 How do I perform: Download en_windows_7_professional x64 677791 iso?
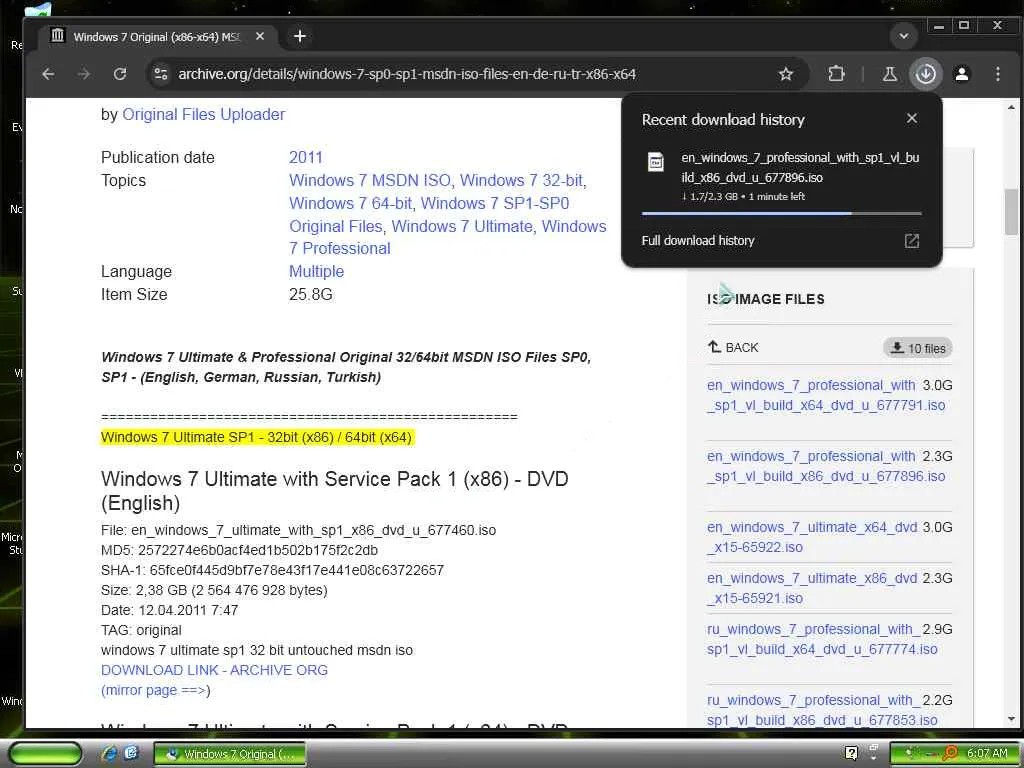(825, 395)
